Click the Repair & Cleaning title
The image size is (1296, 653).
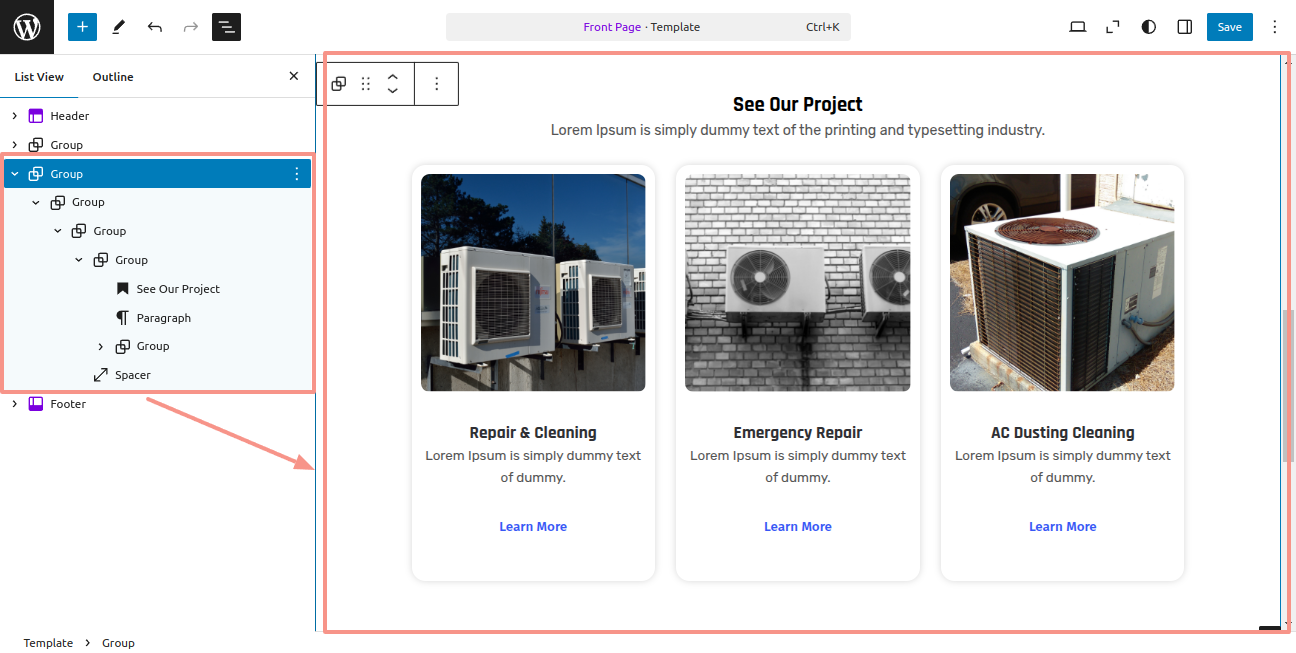tap(533, 433)
